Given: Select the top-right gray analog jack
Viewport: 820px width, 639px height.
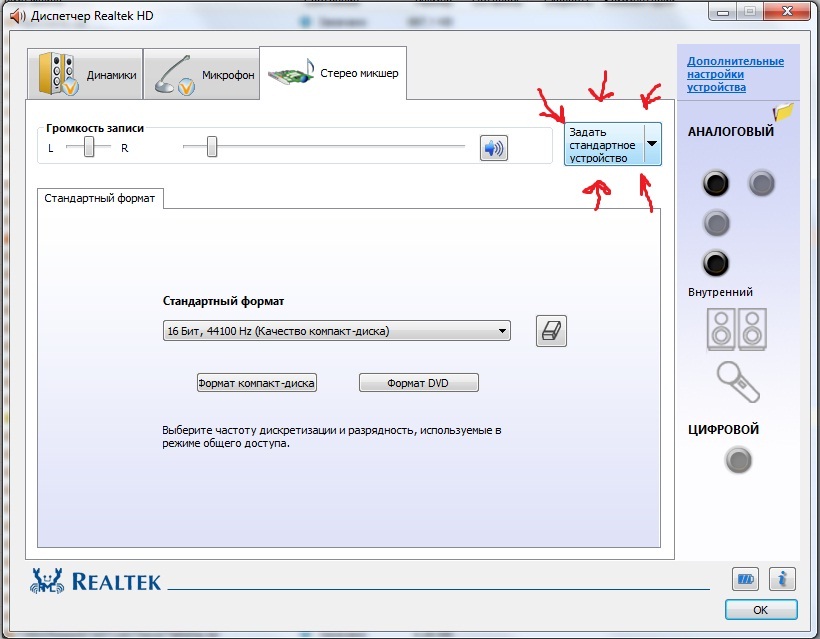Looking at the screenshot, I should click(x=761, y=183).
